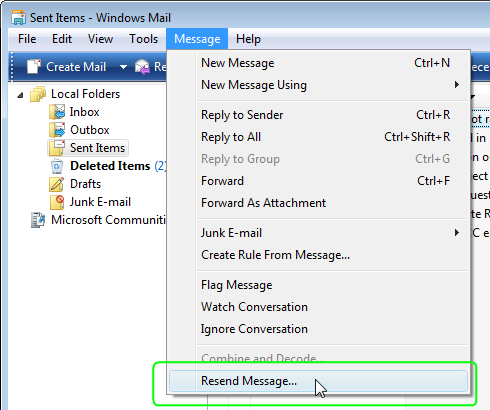
Task: Click the Create Mail button label
Action: click(x=76, y=67)
